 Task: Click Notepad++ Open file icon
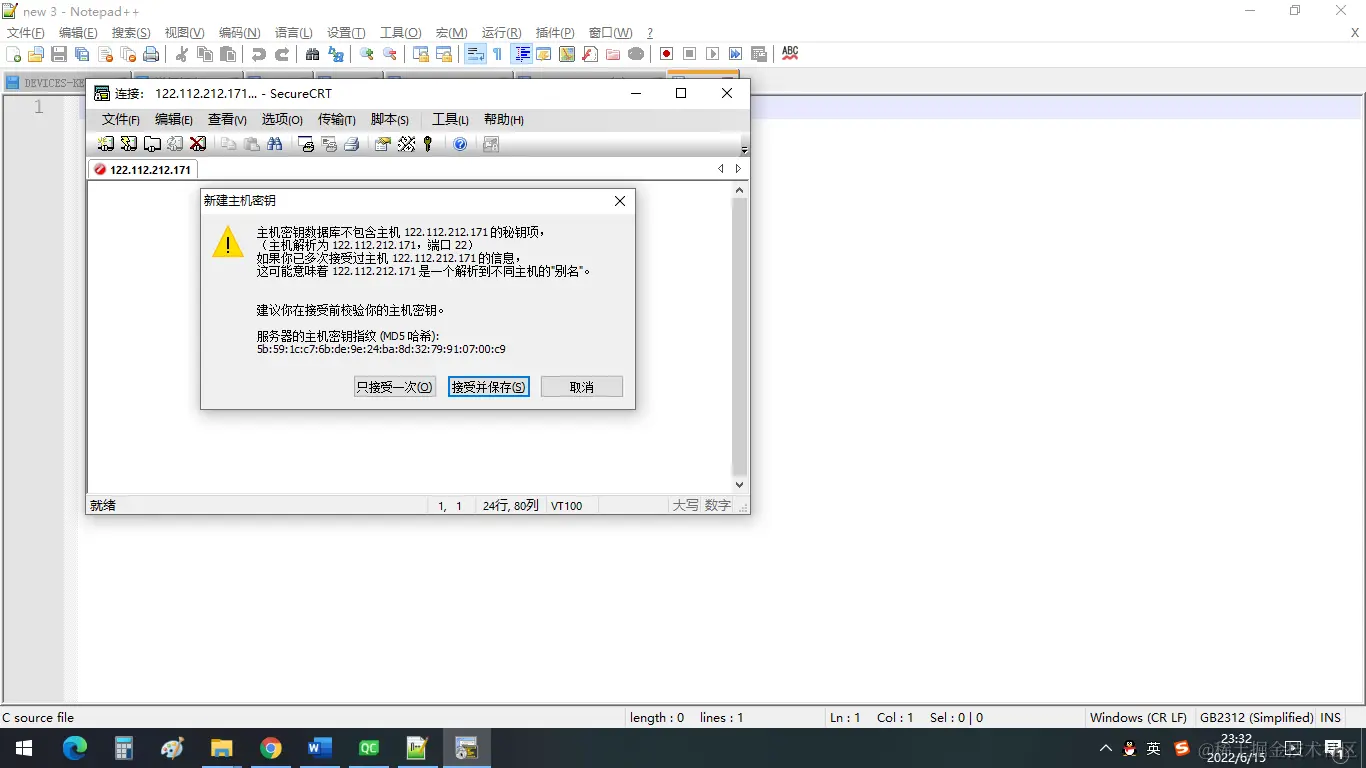pos(36,54)
